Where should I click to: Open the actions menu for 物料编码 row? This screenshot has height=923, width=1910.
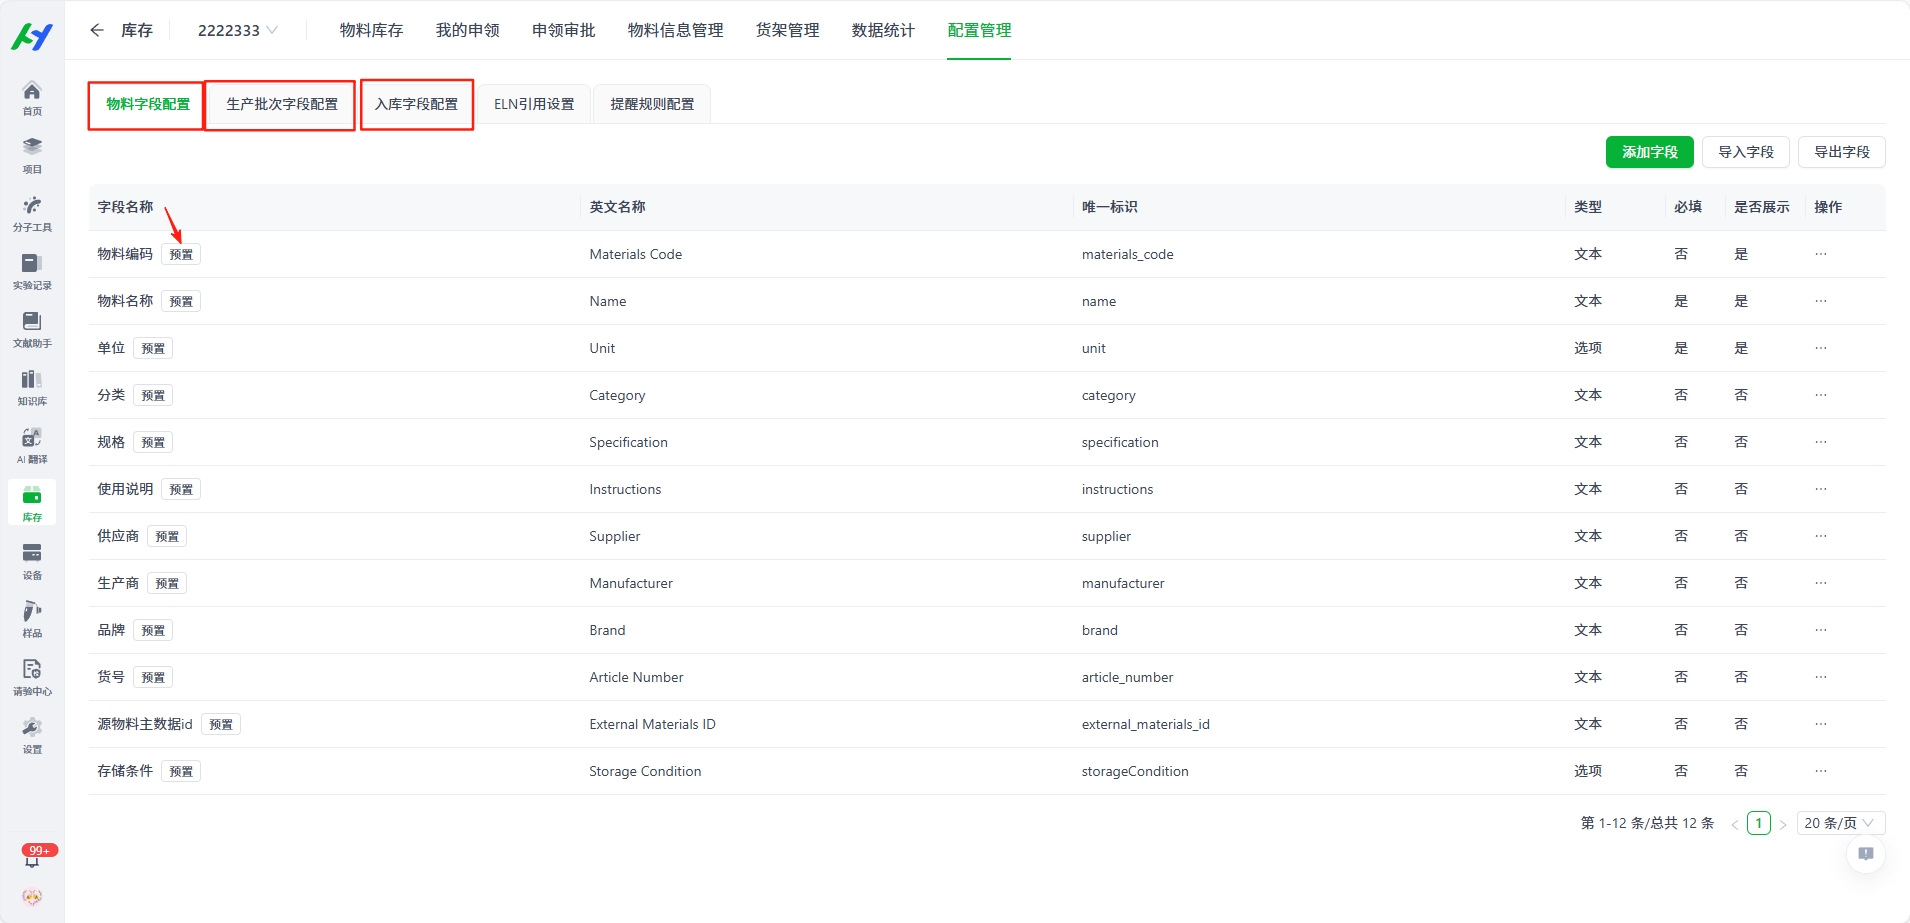pos(1820,254)
